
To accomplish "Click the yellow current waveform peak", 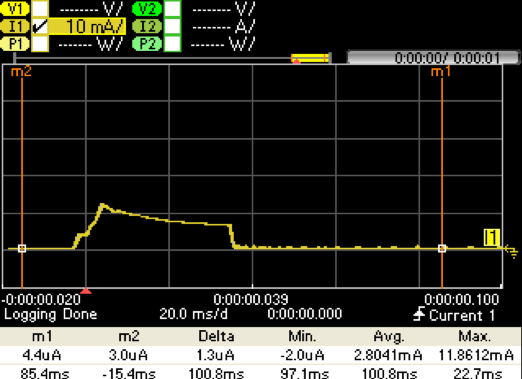I will click(x=102, y=205).
